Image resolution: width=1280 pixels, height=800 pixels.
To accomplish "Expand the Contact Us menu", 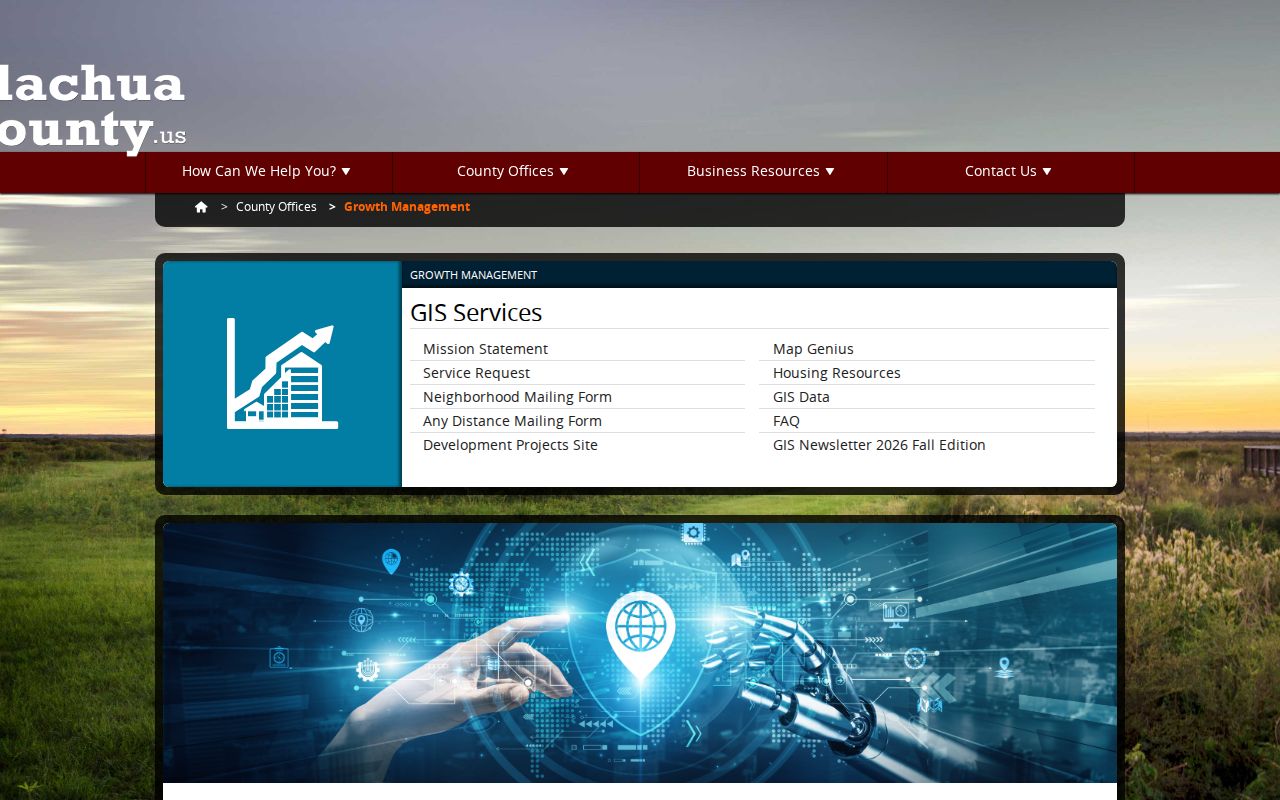I will coord(1009,171).
